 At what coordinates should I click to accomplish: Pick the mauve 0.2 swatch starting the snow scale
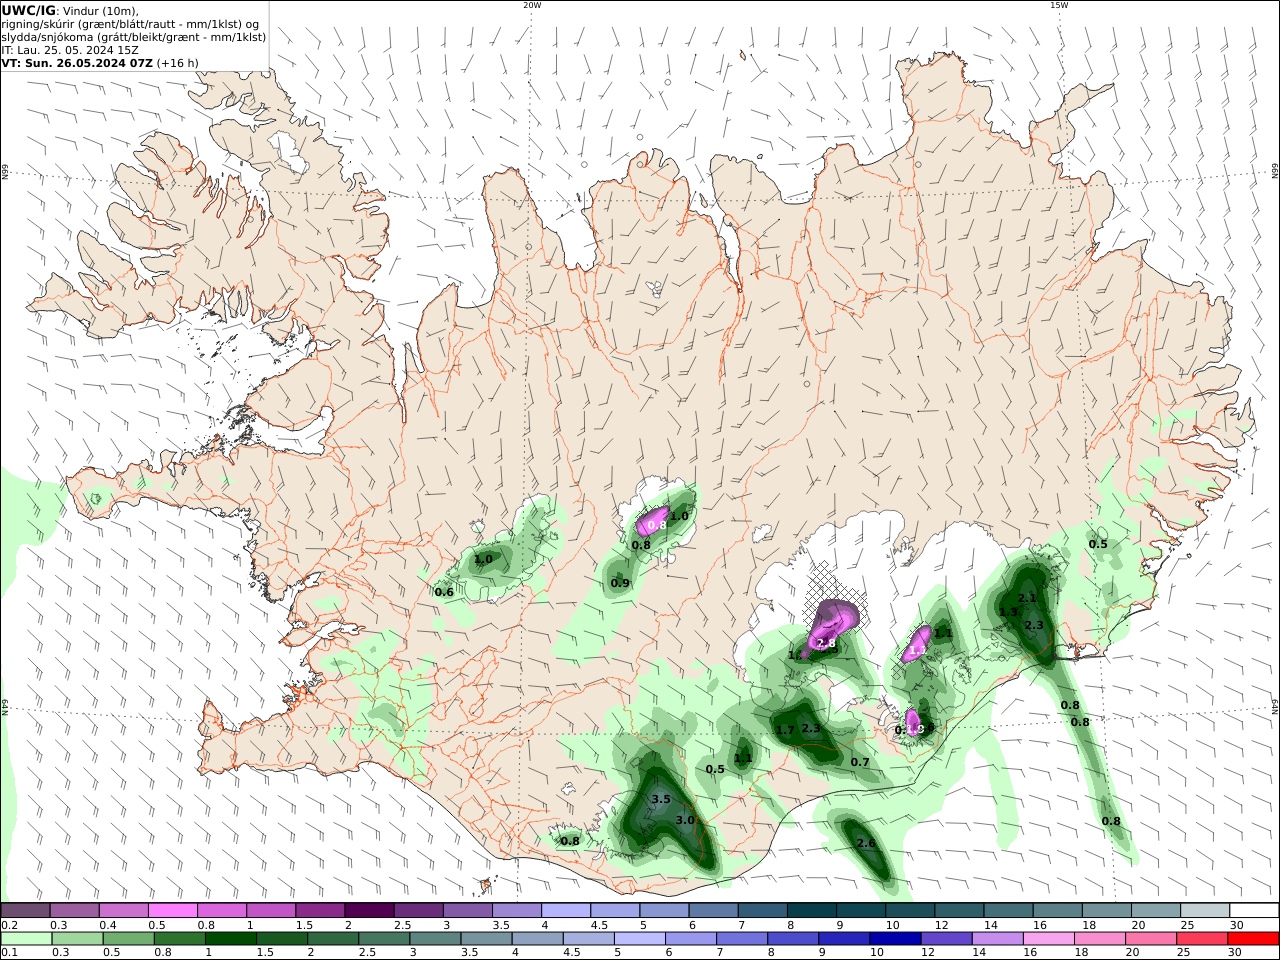pos(25,911)
